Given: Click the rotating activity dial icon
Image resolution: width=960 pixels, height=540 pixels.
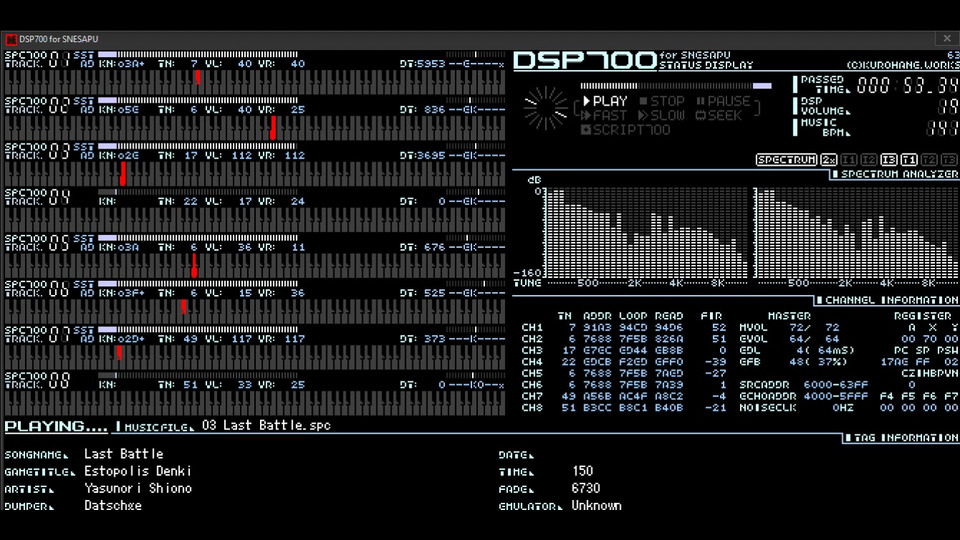Looking at the screenshot, I should [545, 108].
